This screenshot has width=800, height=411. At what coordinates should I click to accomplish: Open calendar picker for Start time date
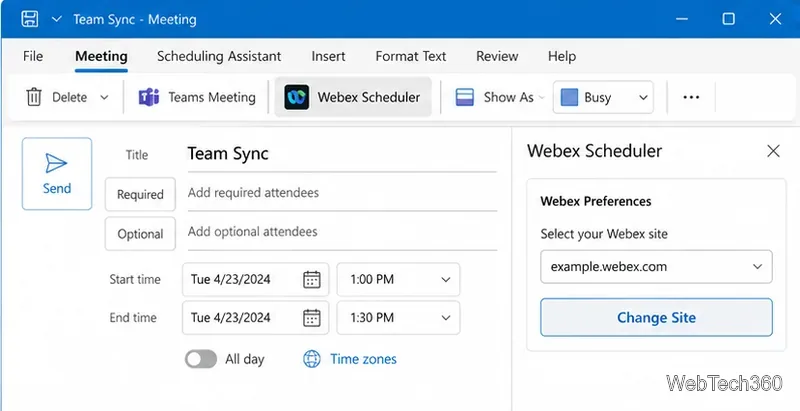[312, 279]
